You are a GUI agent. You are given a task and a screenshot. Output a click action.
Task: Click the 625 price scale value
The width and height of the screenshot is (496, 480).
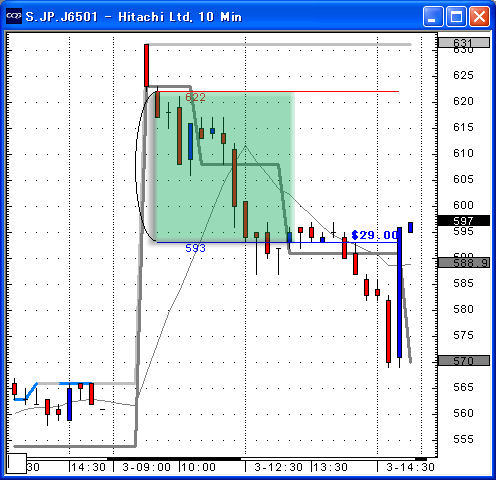463,75
